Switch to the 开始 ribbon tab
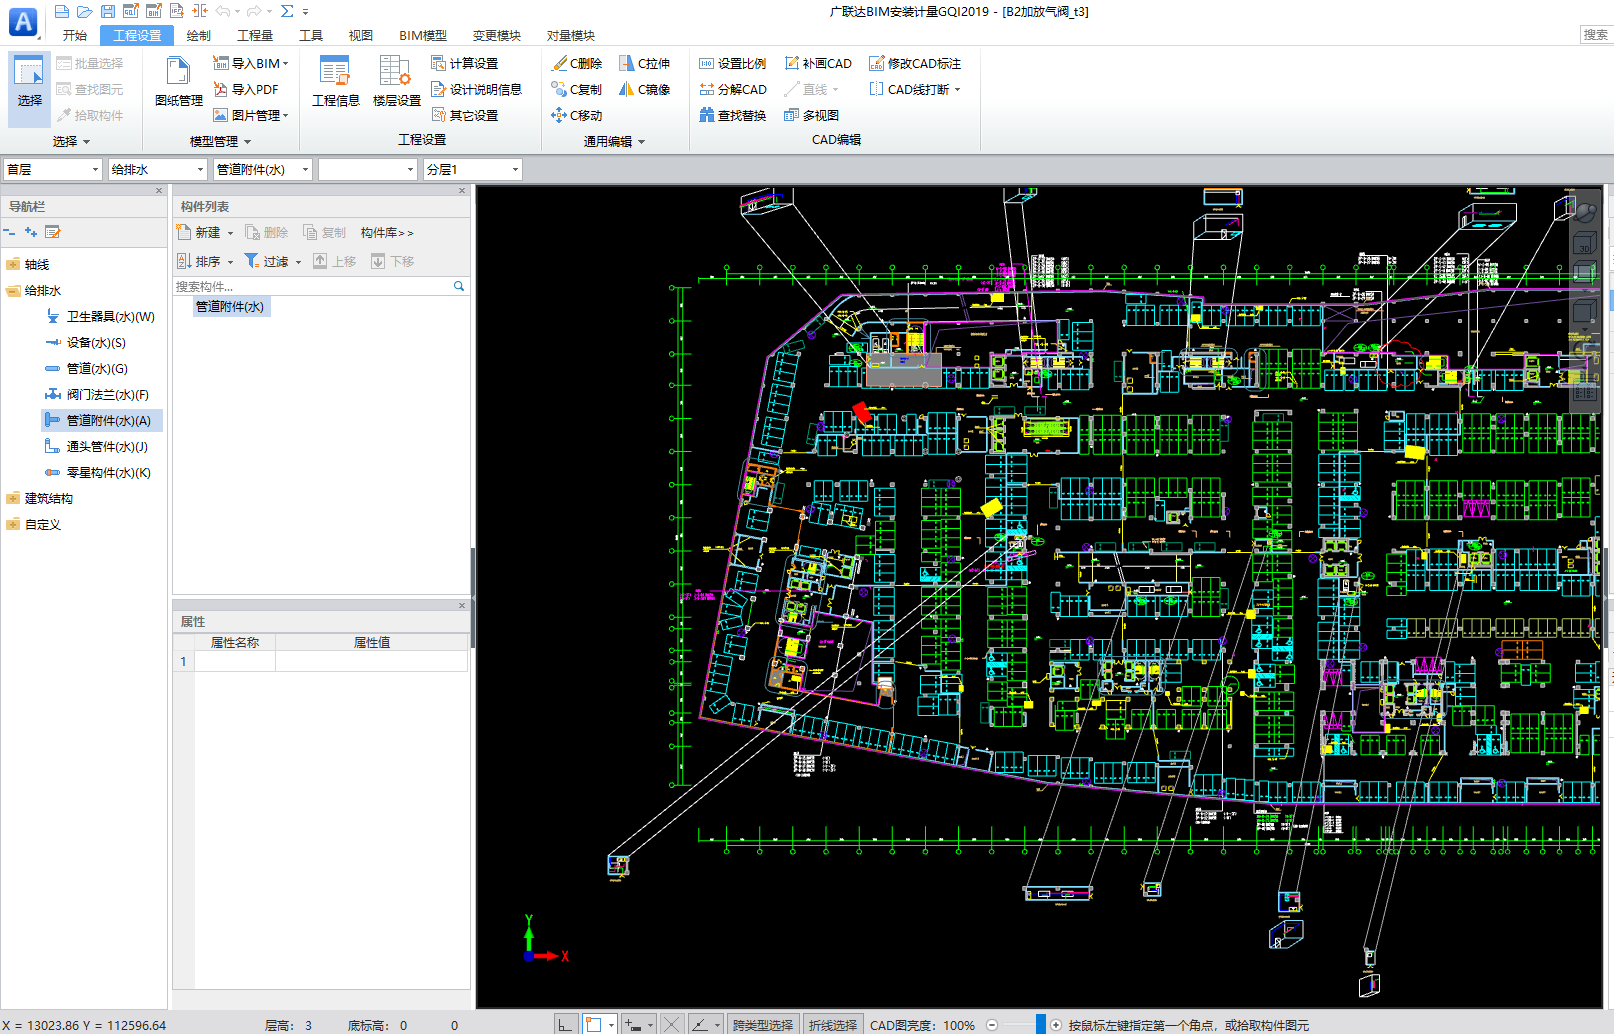The width and height of the screenshot is (1614, 1034). [75, 35]
